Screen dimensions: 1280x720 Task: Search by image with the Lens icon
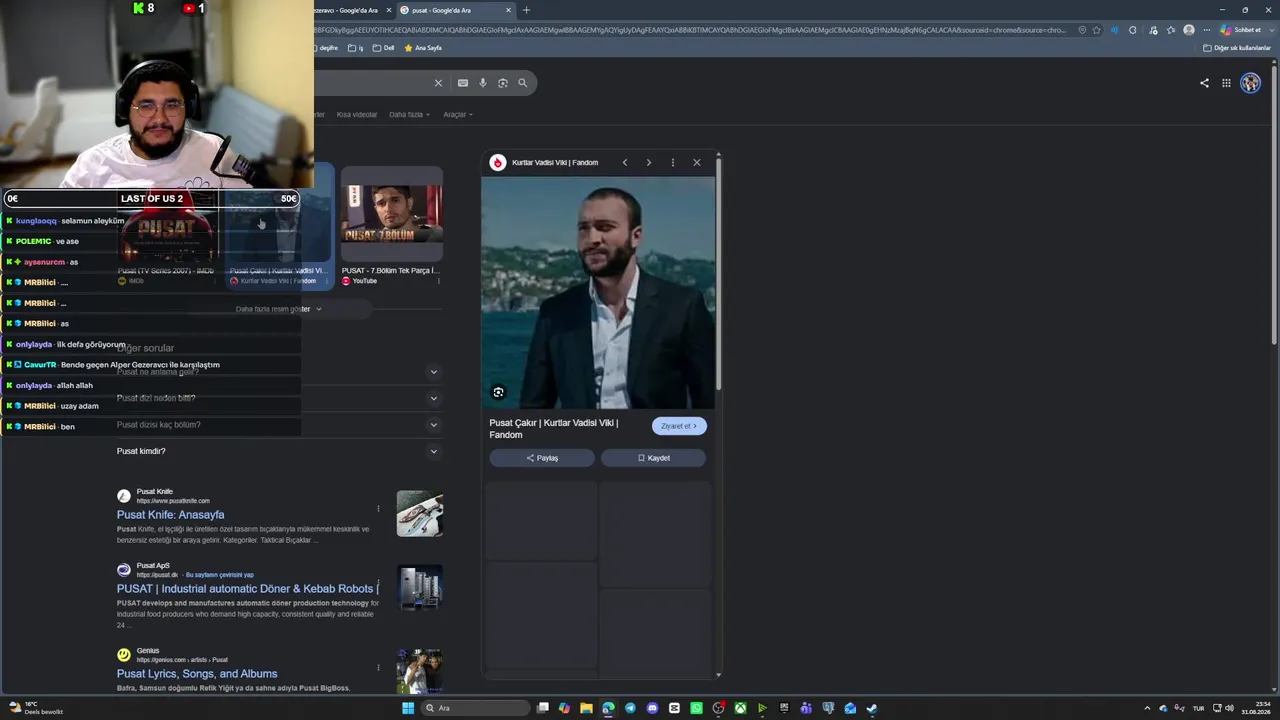click(x=502, y=83)
